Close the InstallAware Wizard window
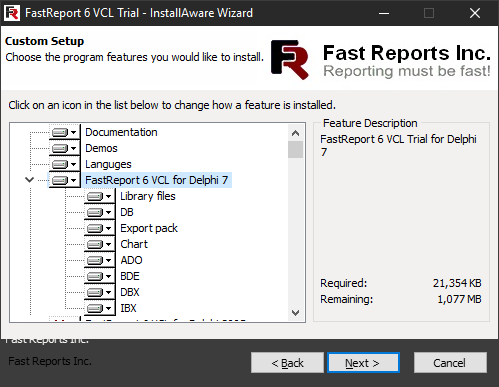Screen dimensions: 499x387 [x=475, y=13]
